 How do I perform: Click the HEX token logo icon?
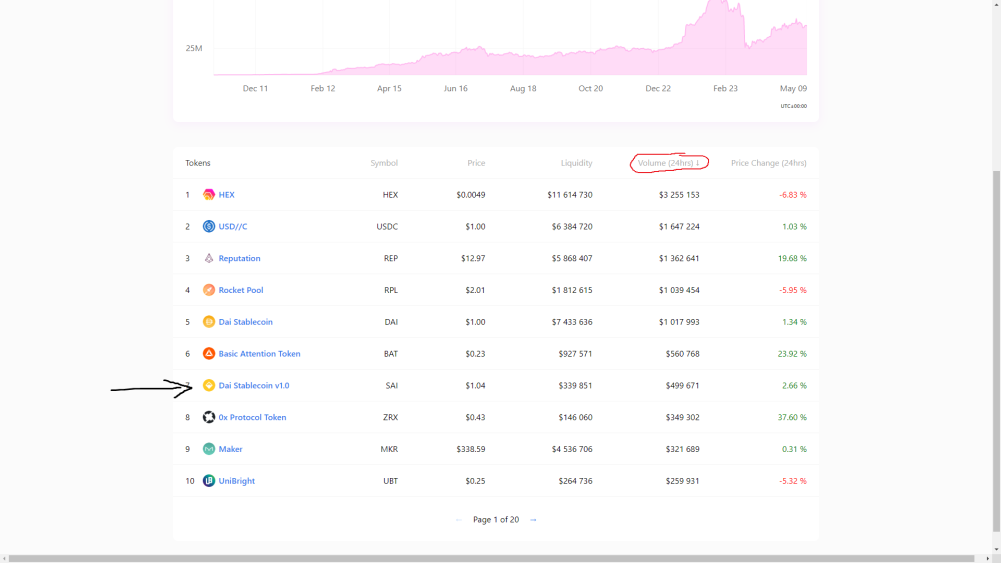click(x=209, y=195)
